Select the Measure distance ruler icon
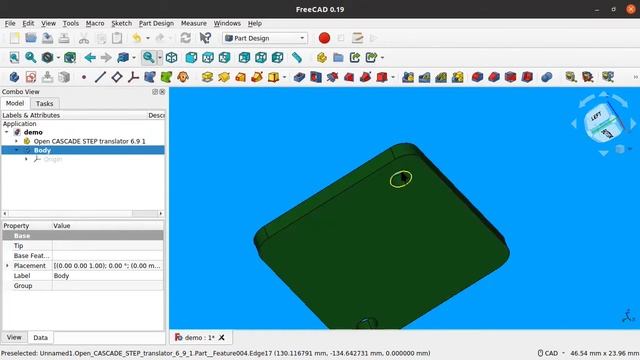Viewport: 640px width, 360px height. tap(297, 58)
